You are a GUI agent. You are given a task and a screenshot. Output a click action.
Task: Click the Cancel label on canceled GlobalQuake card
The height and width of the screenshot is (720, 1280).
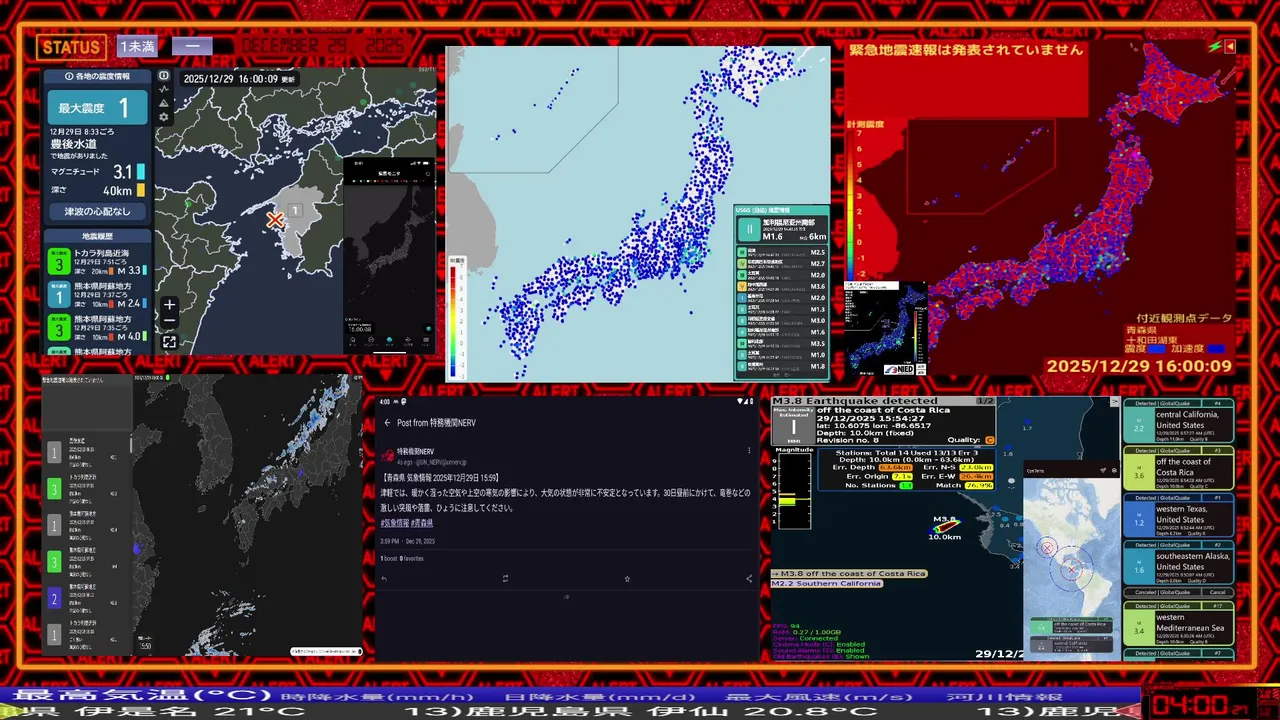(1218, 592)
